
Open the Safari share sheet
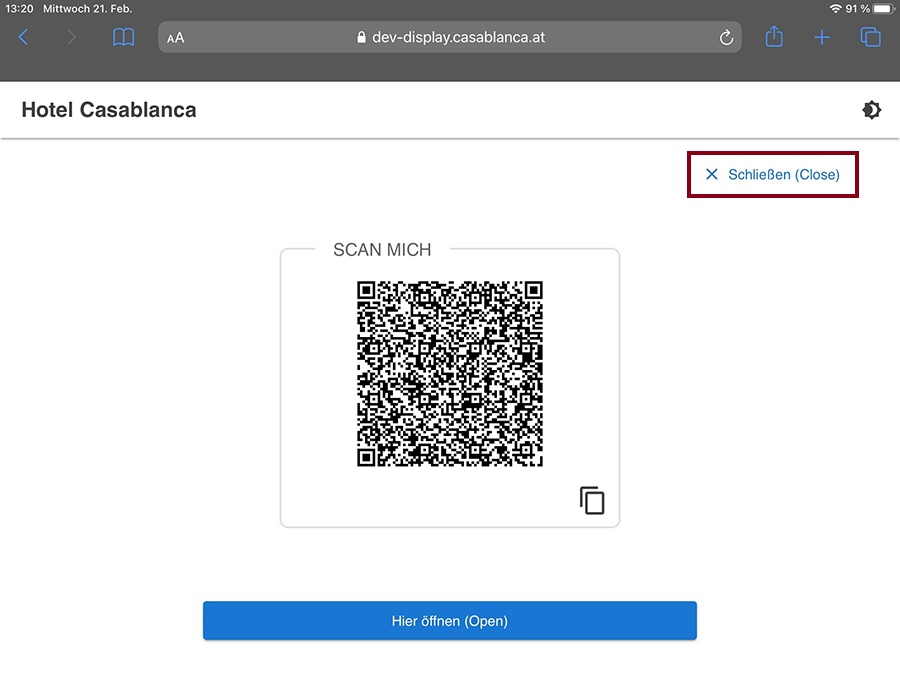coord(774,37)
